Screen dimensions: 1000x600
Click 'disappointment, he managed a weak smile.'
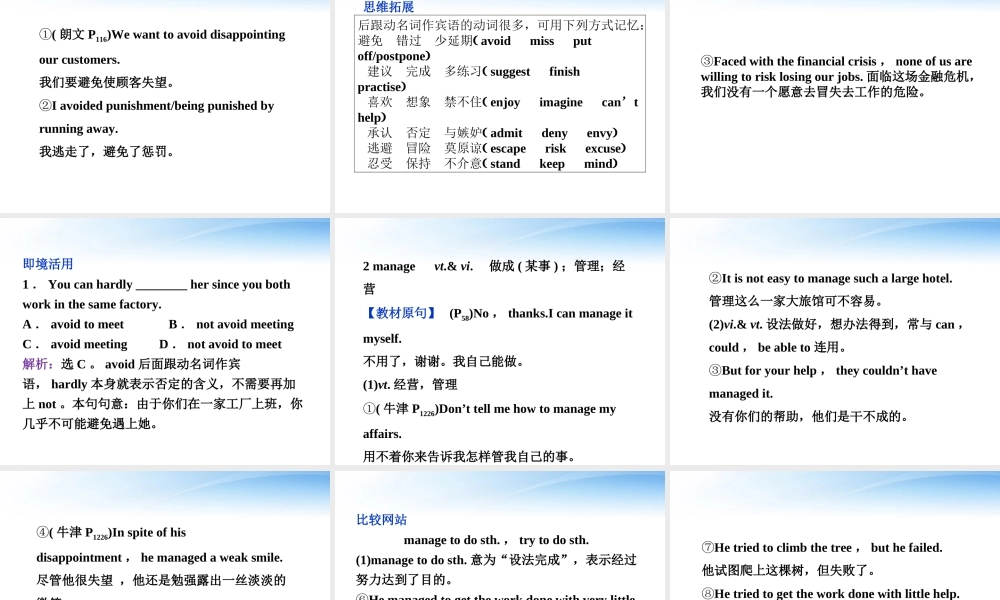click(159, 557)
